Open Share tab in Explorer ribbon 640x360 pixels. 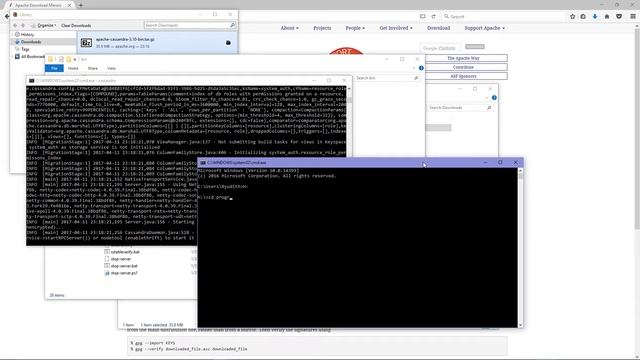tap(93, 68)
